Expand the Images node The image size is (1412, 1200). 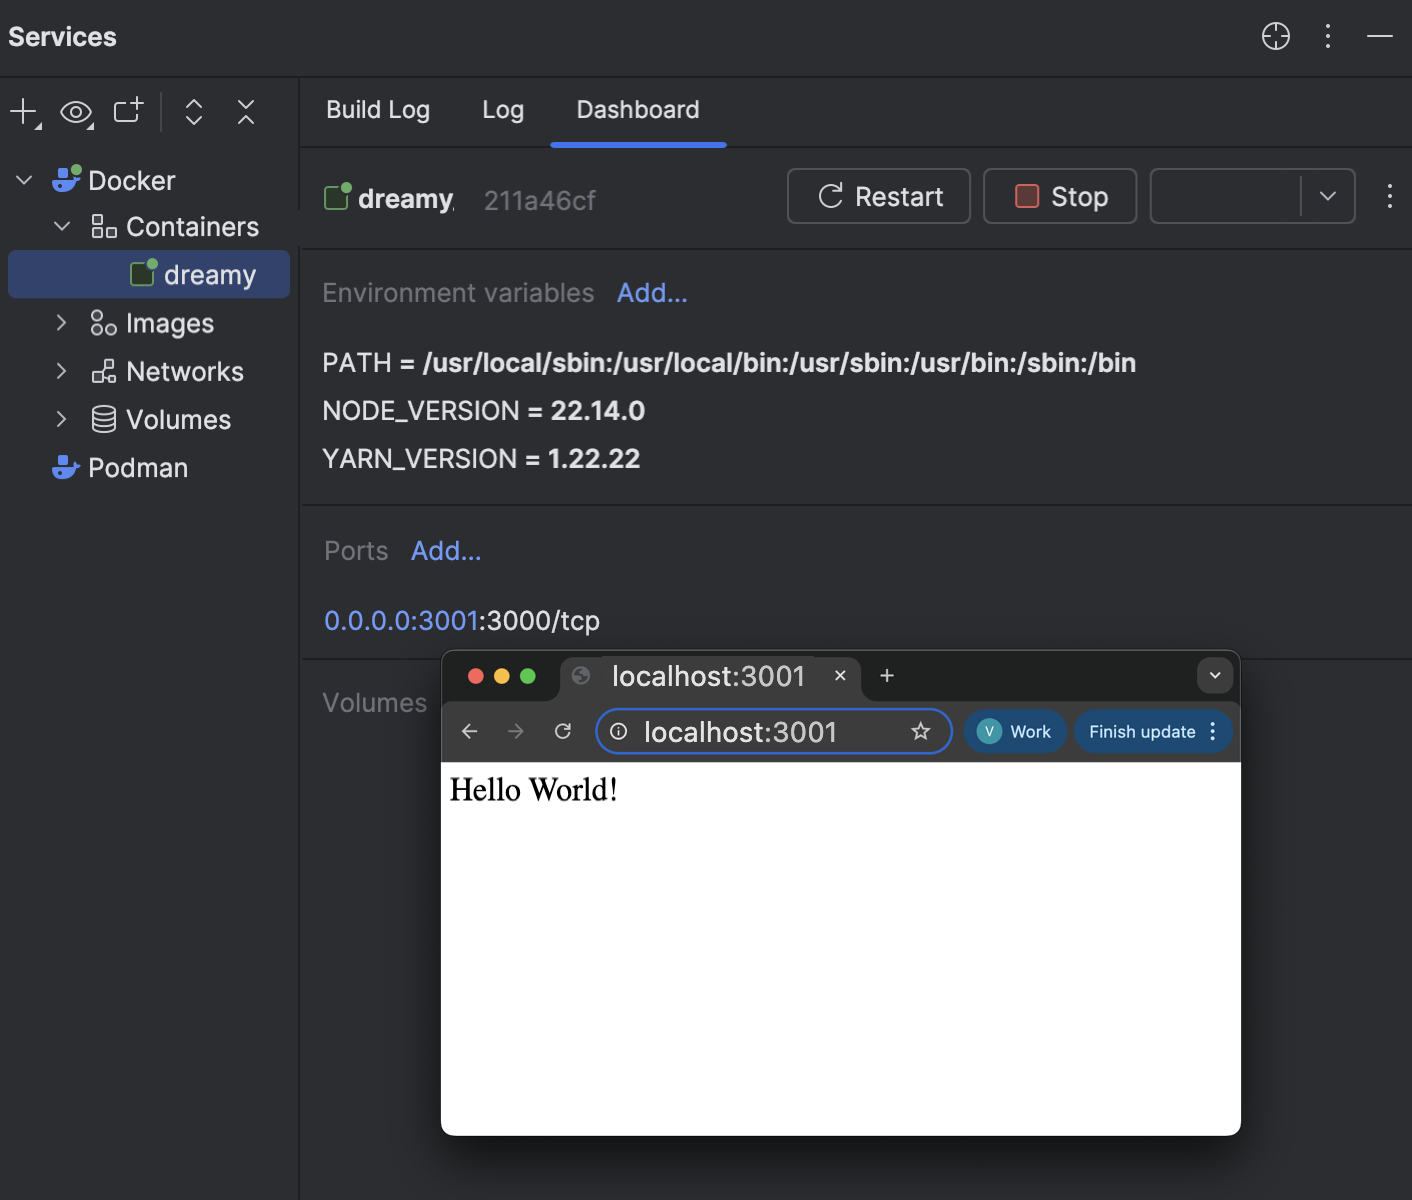click(x=61, y=322)
